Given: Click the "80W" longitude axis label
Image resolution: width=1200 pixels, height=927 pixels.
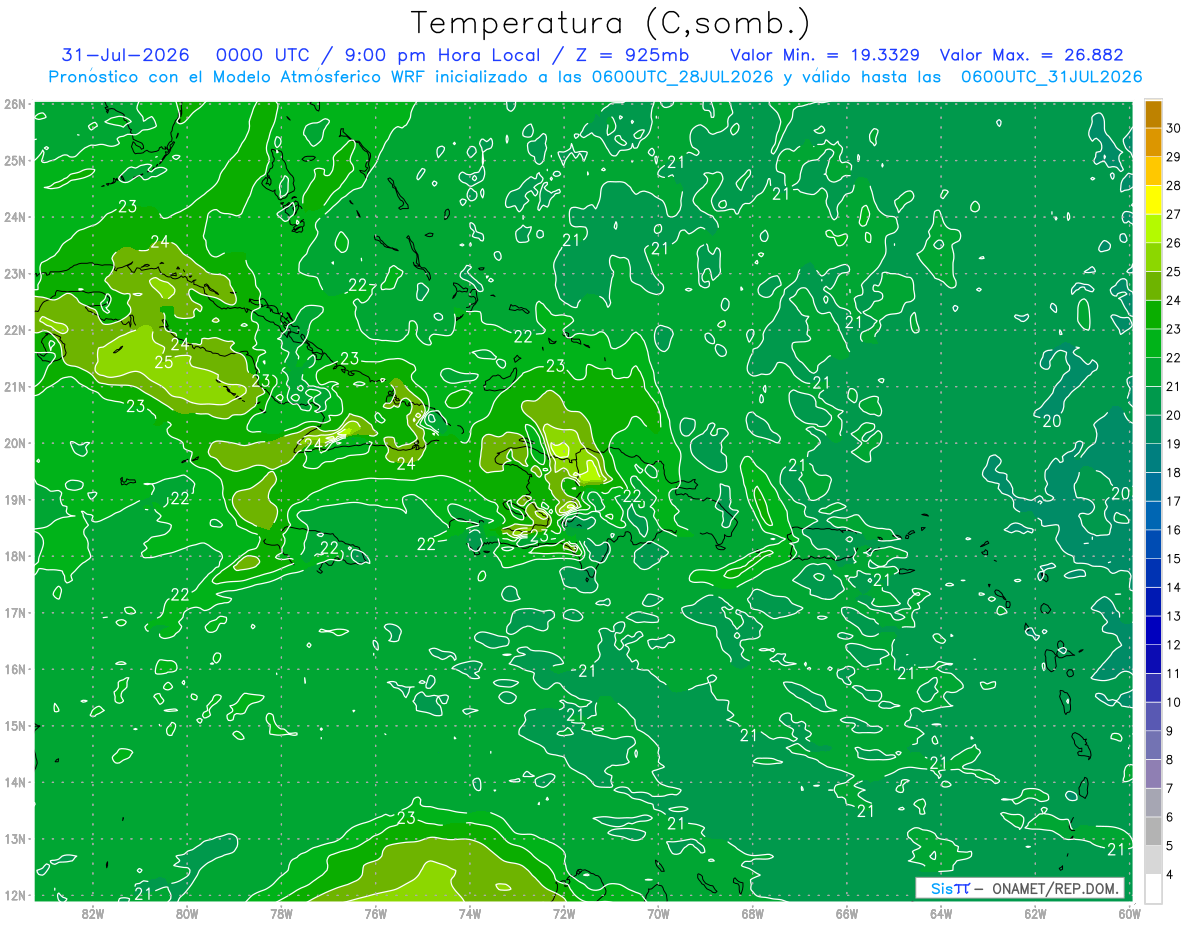Looking at the screenshot, I should pos(187,913).
